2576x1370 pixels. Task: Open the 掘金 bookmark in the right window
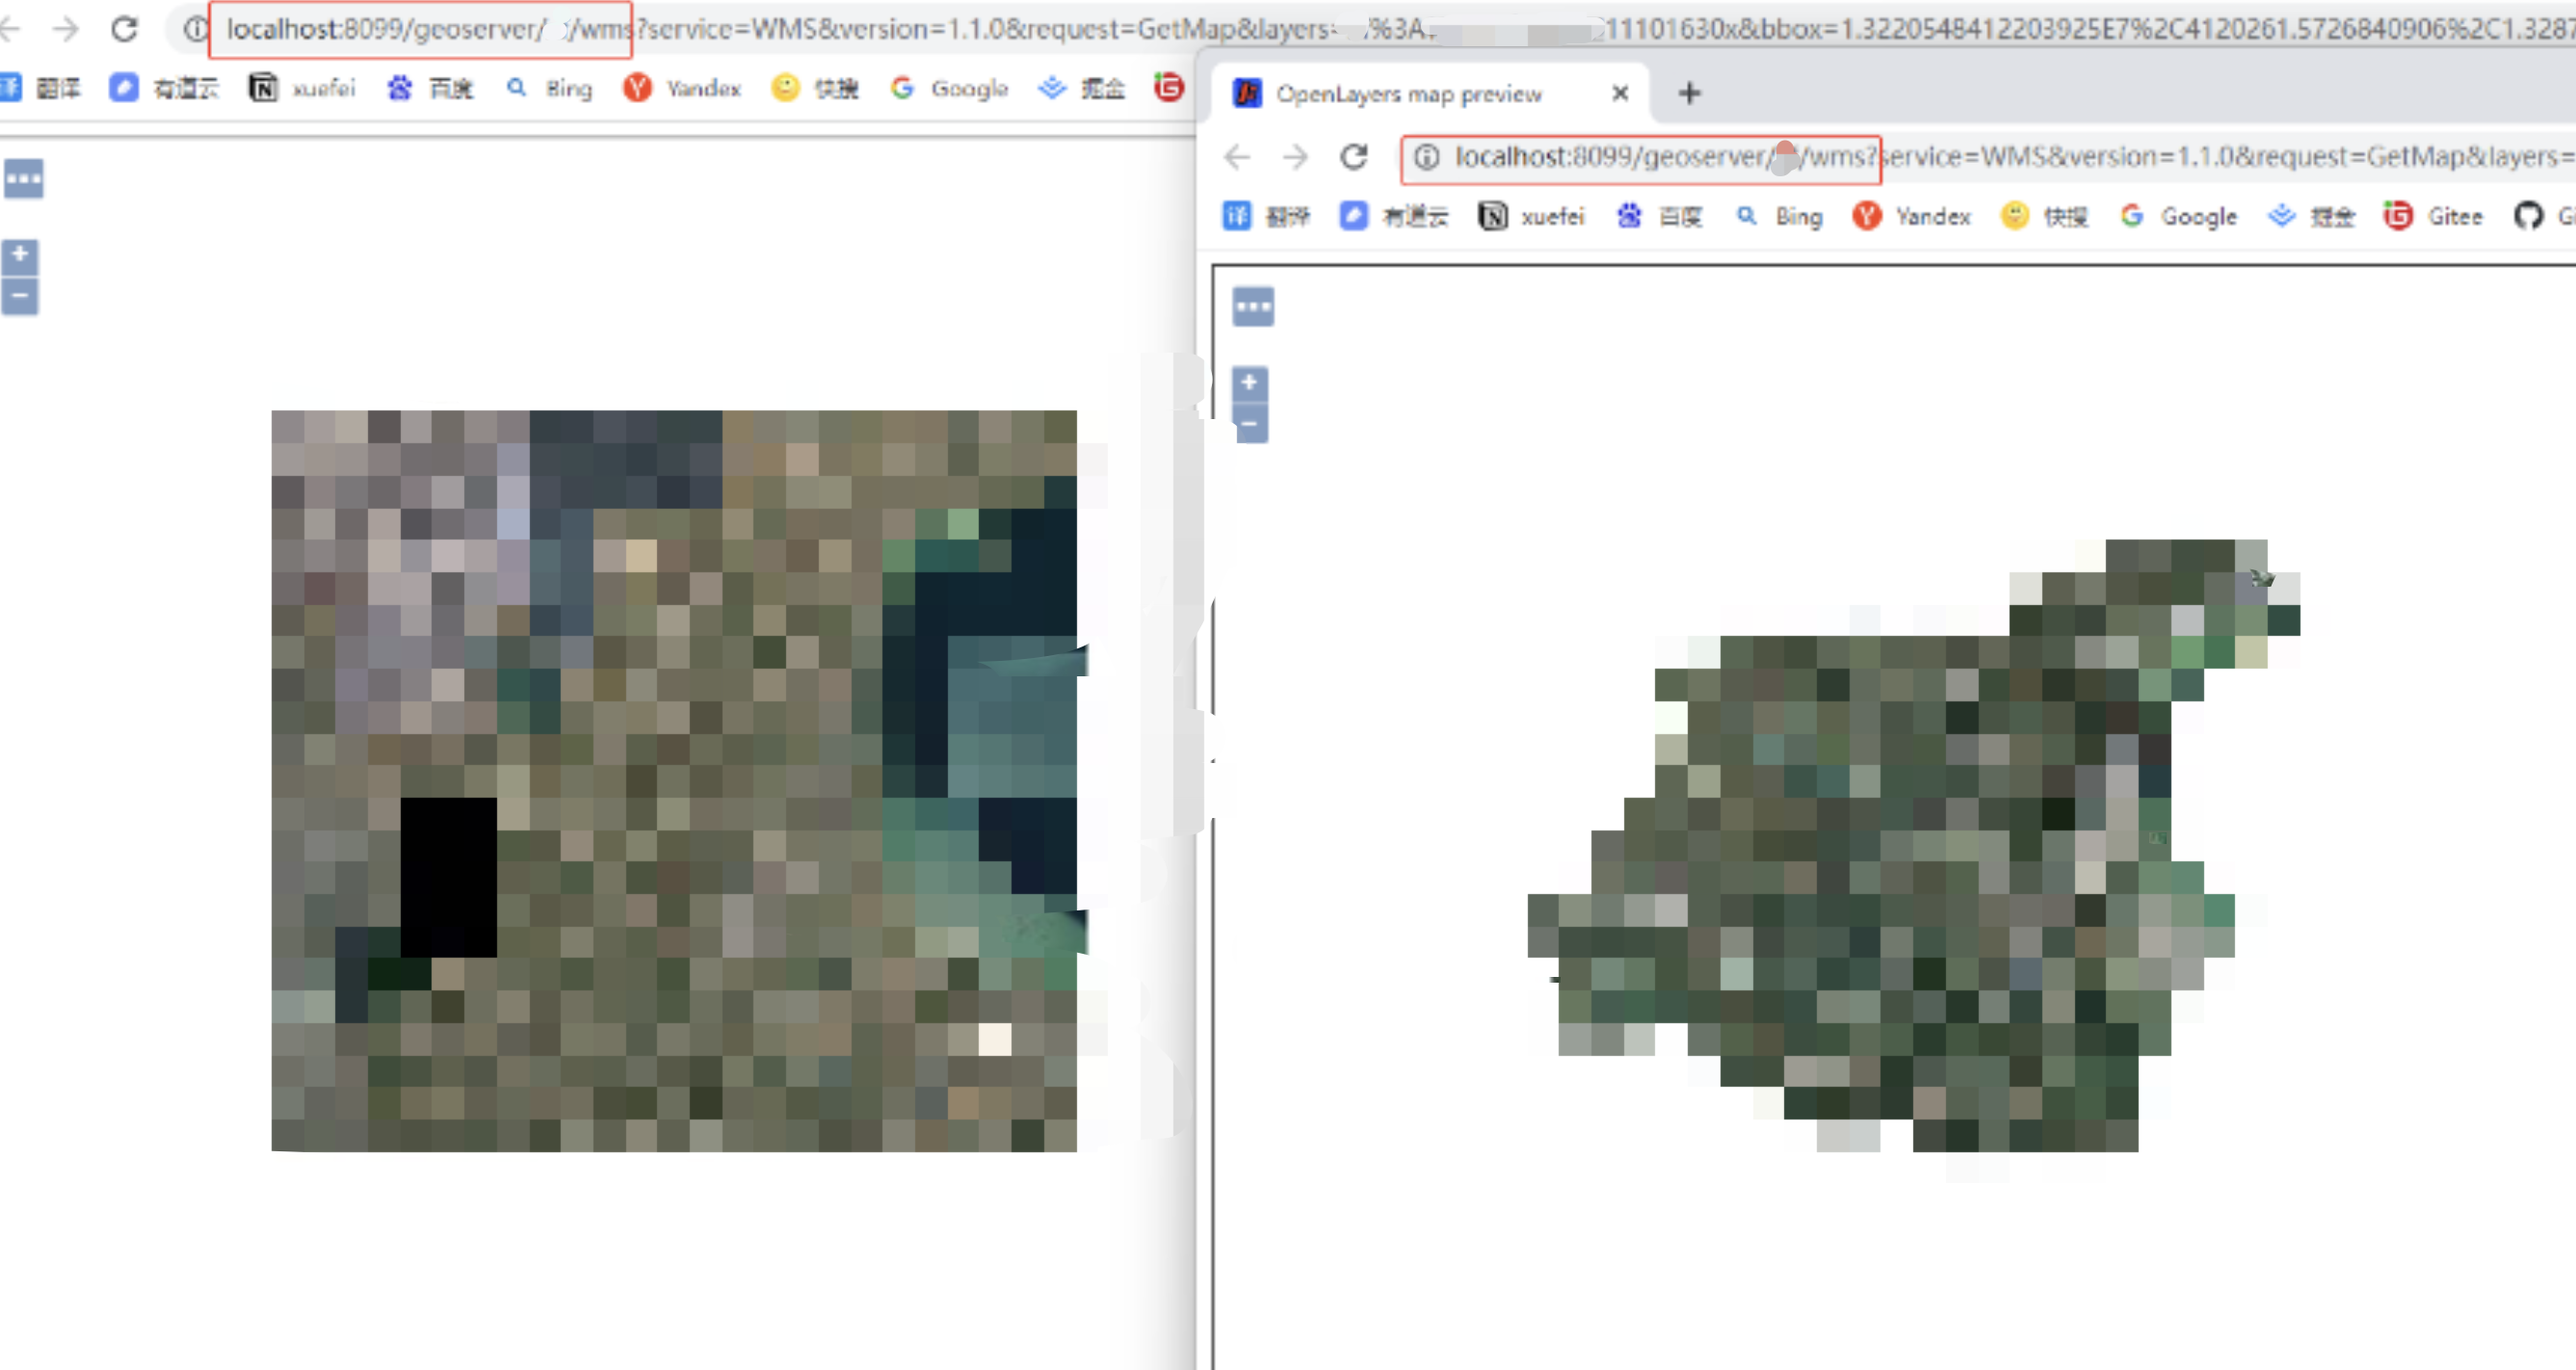[x=2312, y=216]
